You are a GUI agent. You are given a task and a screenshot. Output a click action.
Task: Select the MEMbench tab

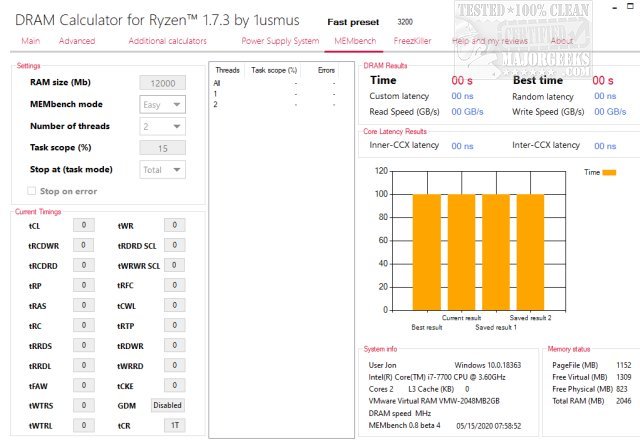point(355,41)
